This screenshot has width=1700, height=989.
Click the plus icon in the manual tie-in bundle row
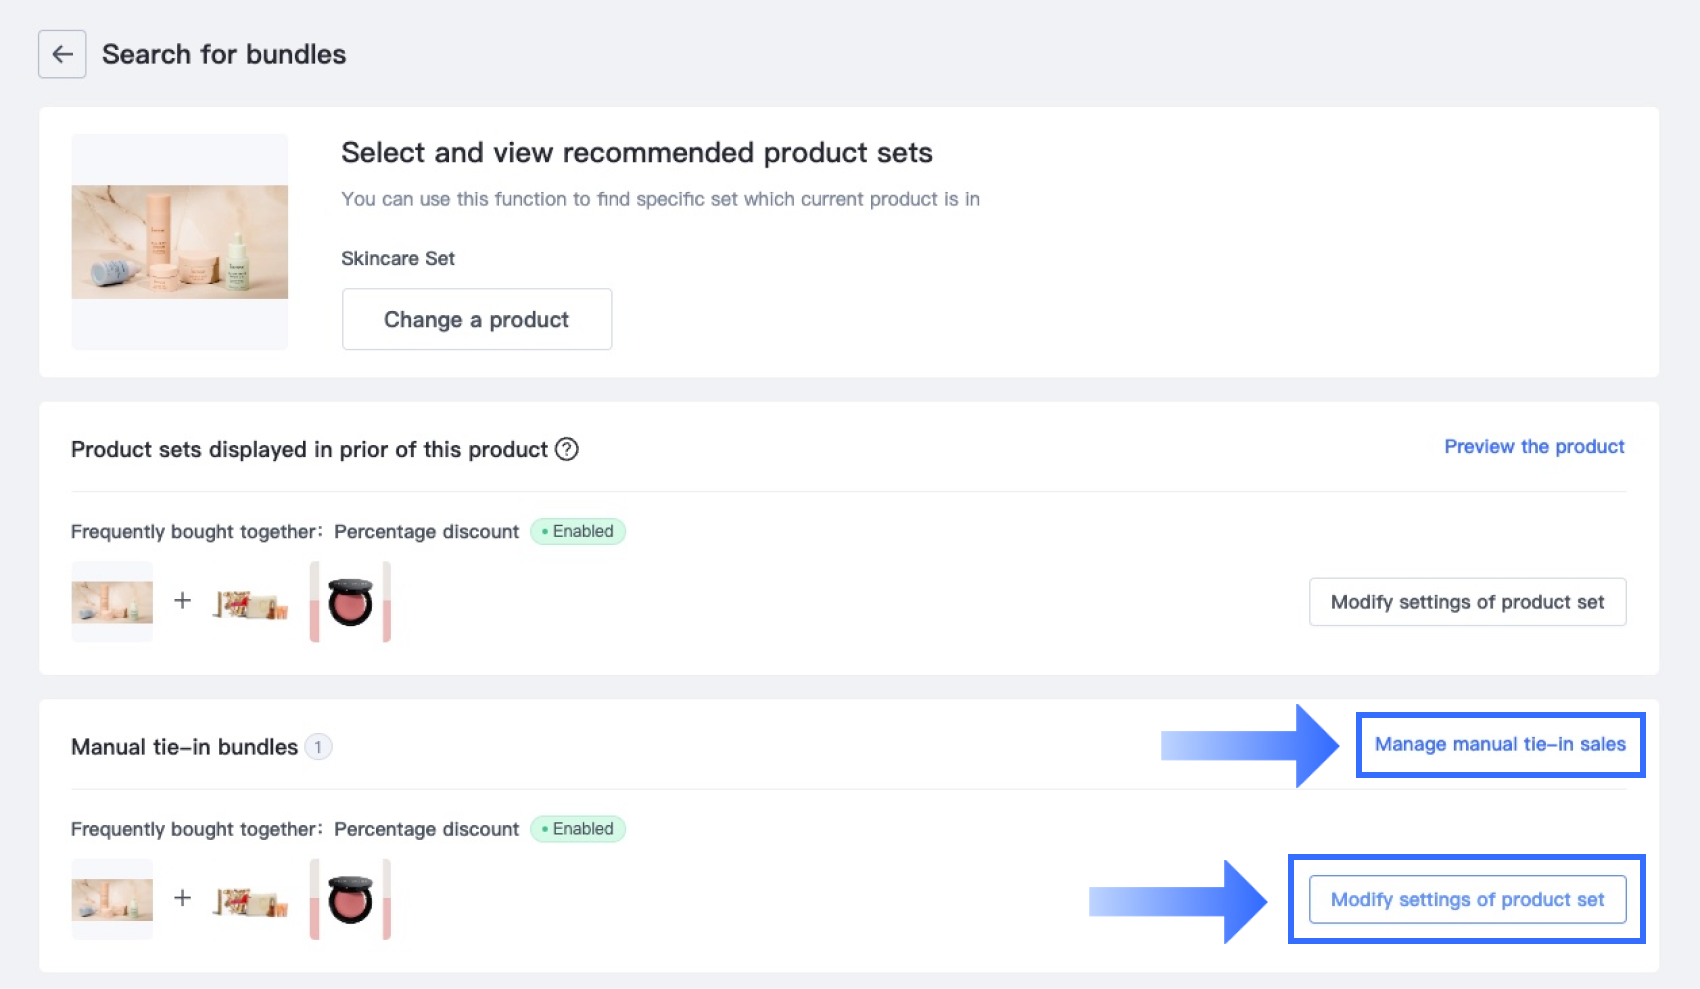point(182,898)
